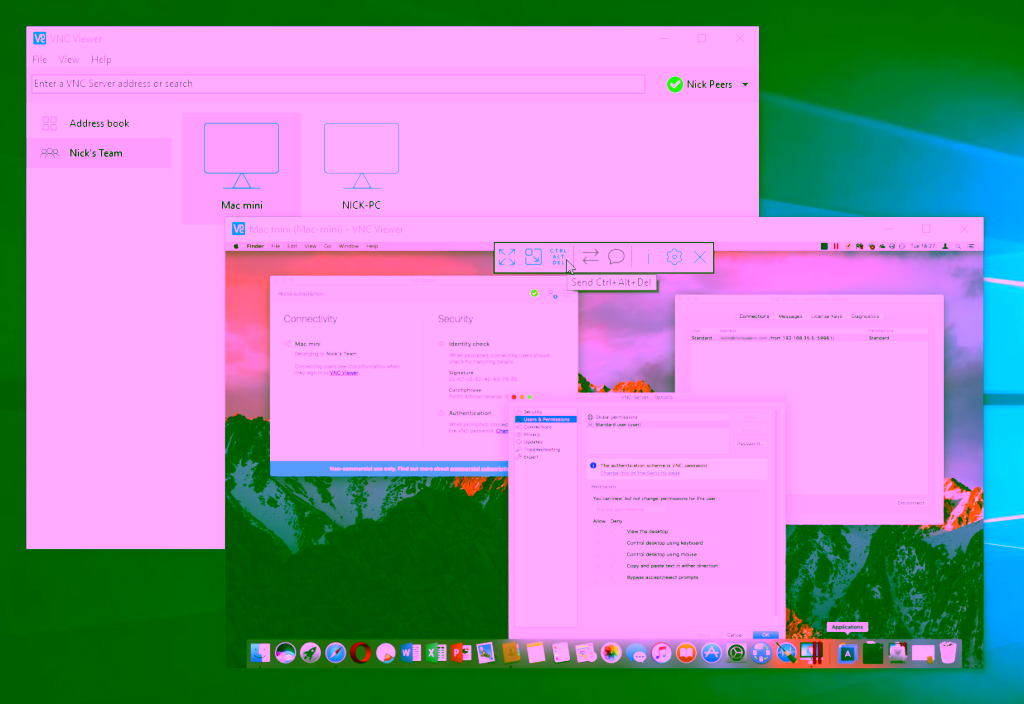Open Safari from the Mac dock
1024x704 pixels.
pos(335,653)
